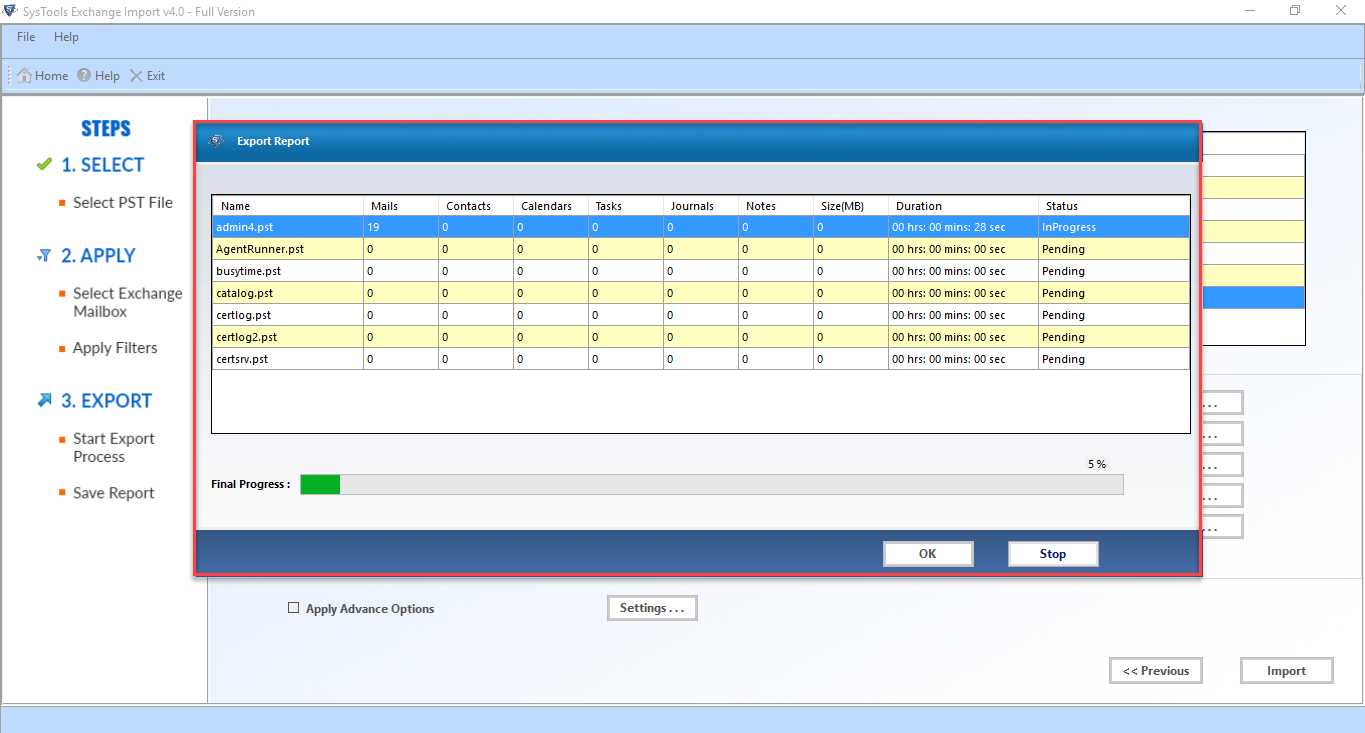Click the Notes column header
This screenshot has width=1365, height=733.
coord(776,206)
